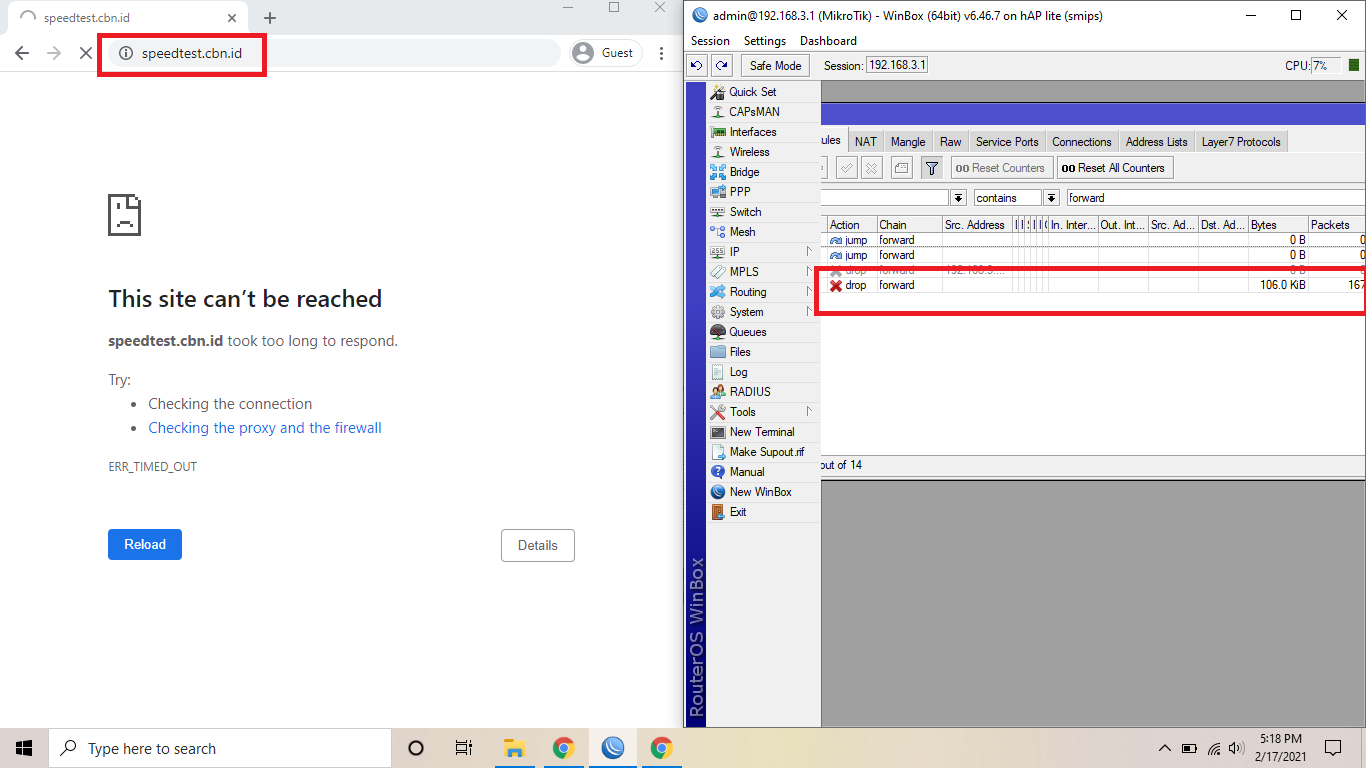Click the Disable rule X icon
This screenshot has height=768, width=1366.
coord(872,168)
